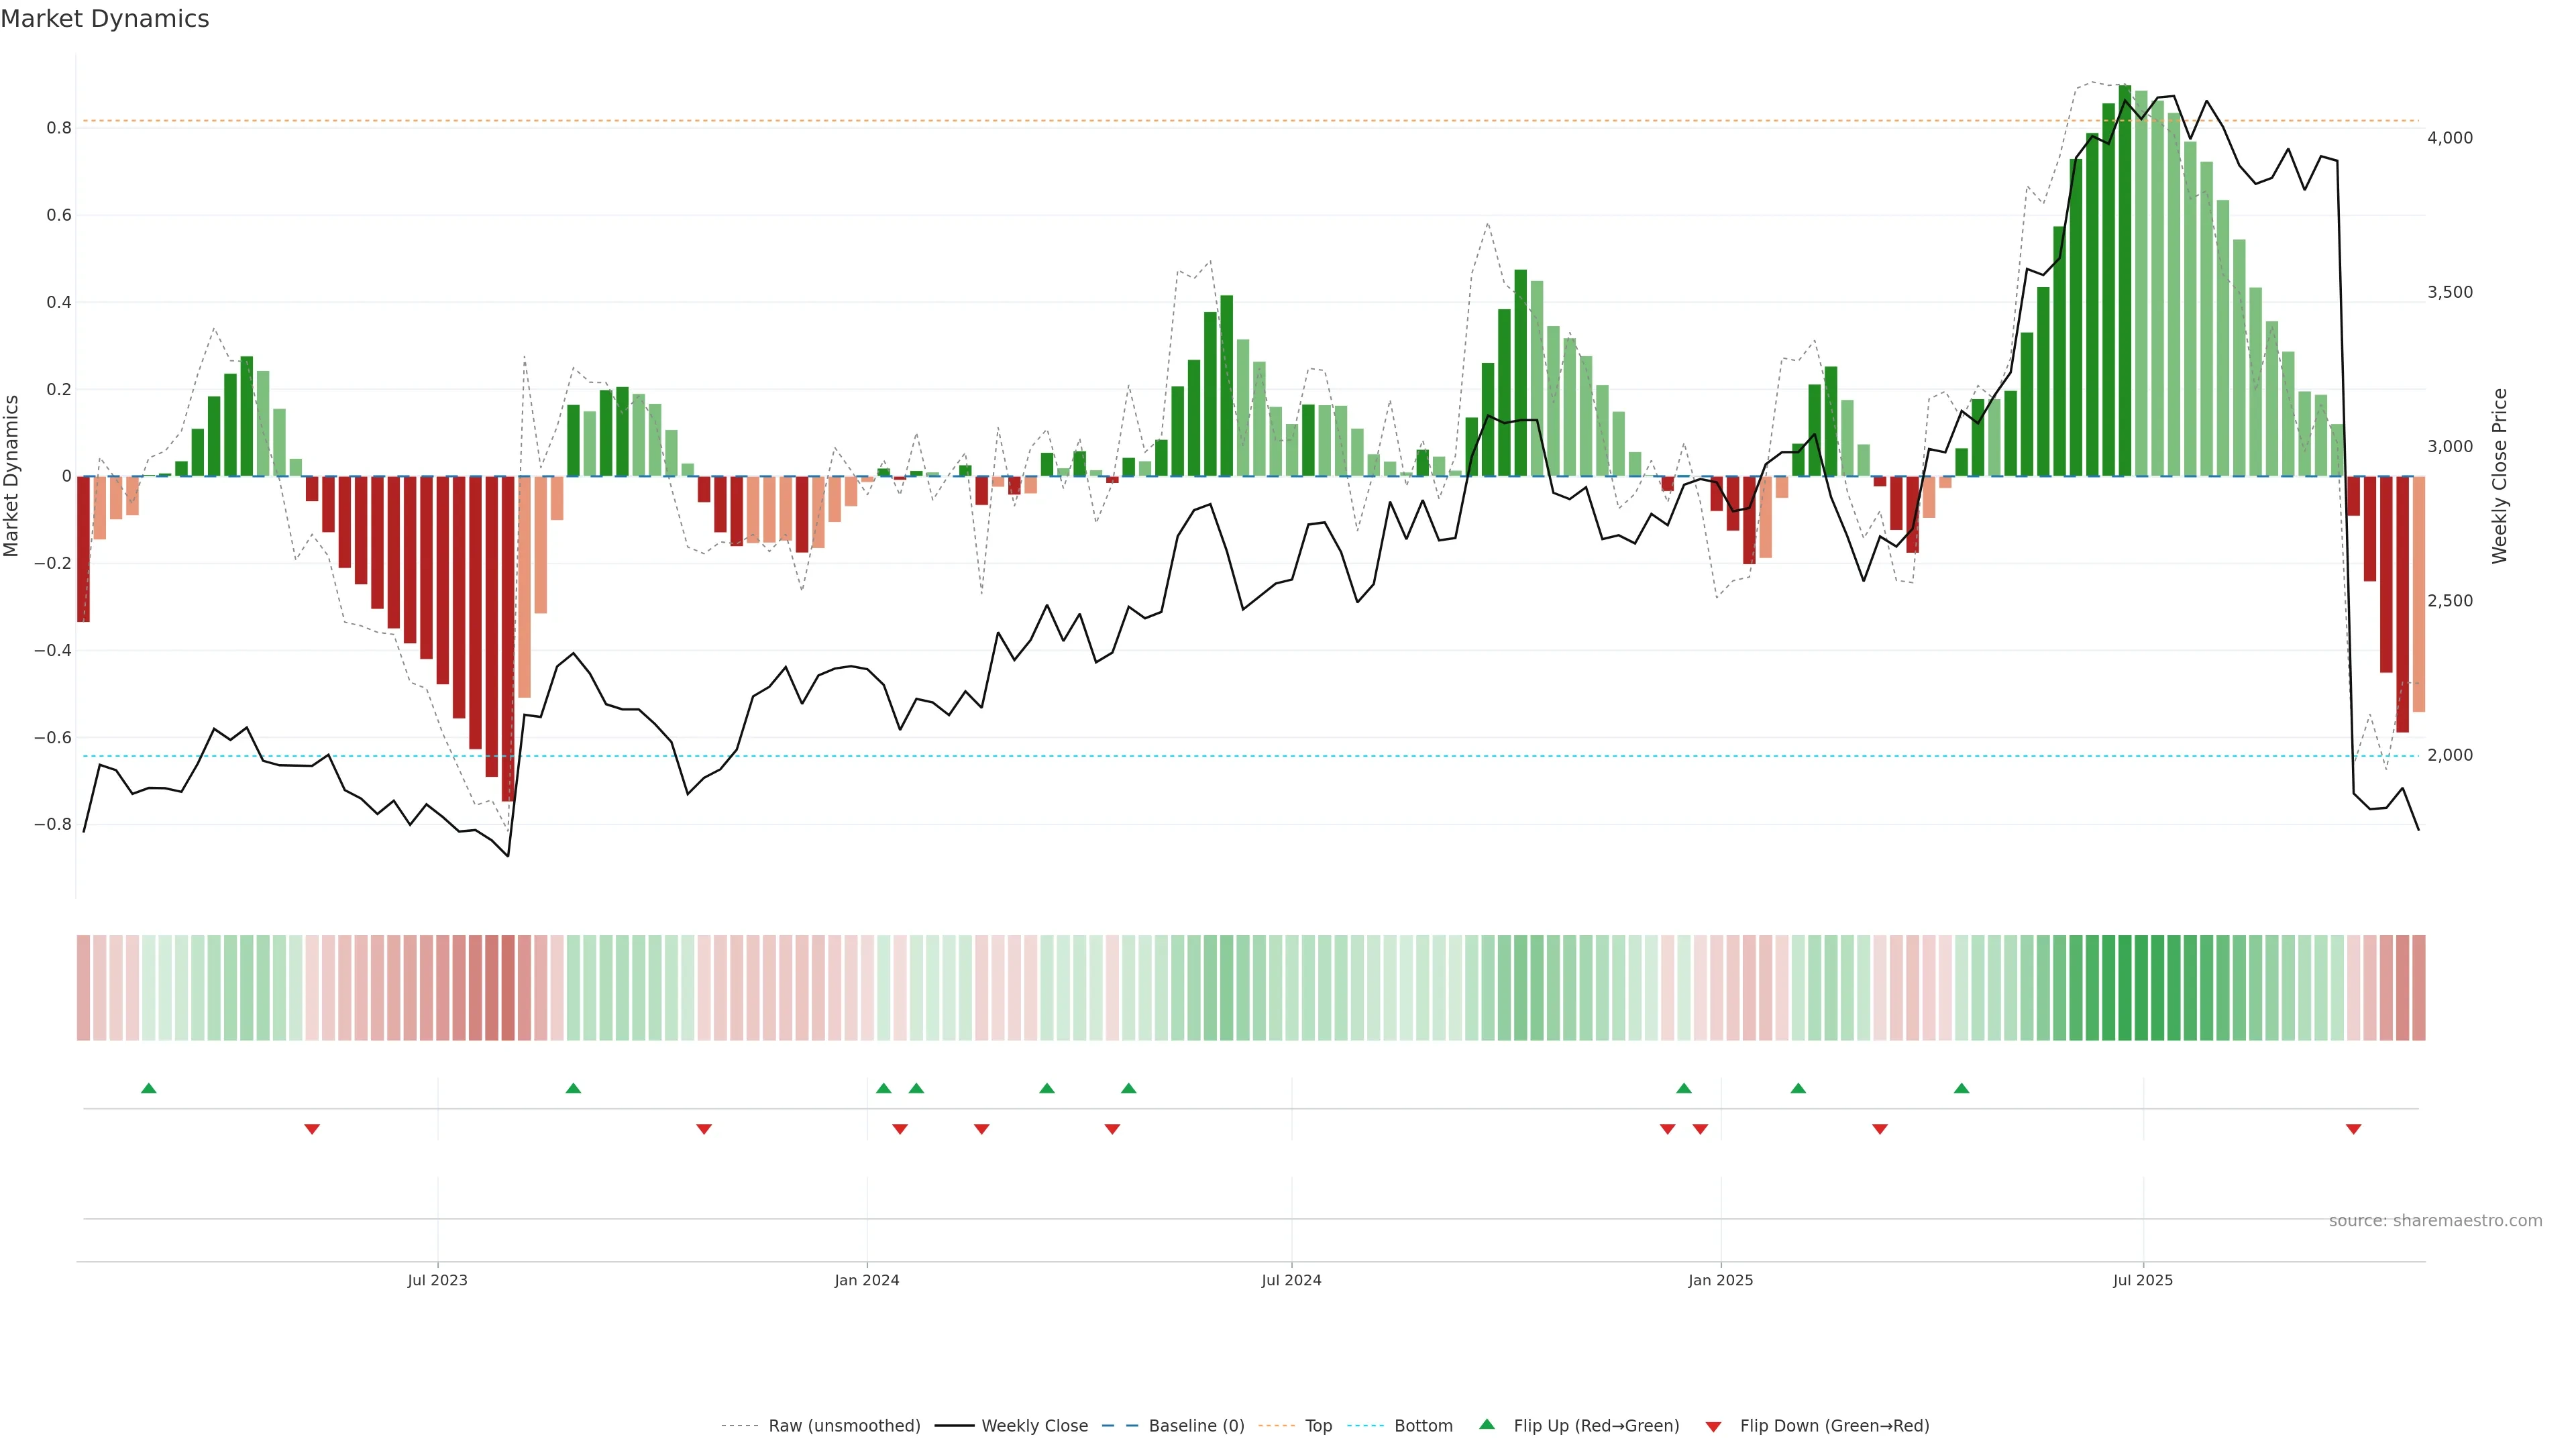
Task: Click the source: sharemaestro.com text
Action: pyautogui.click(x=2435, y=1220)
